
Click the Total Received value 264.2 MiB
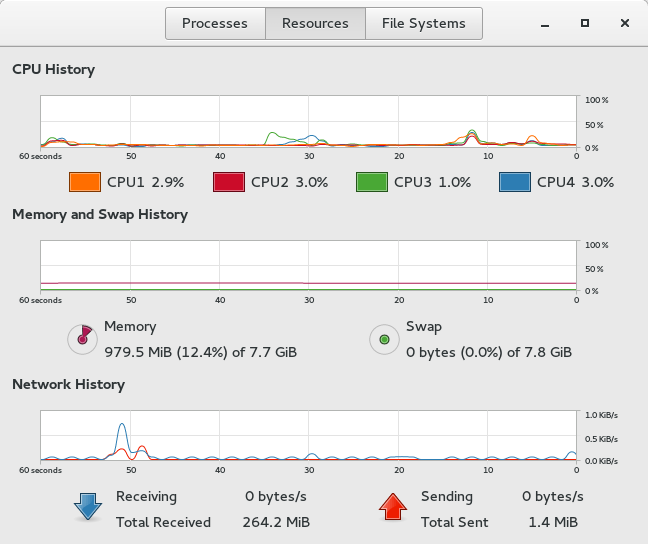point(276,522)
